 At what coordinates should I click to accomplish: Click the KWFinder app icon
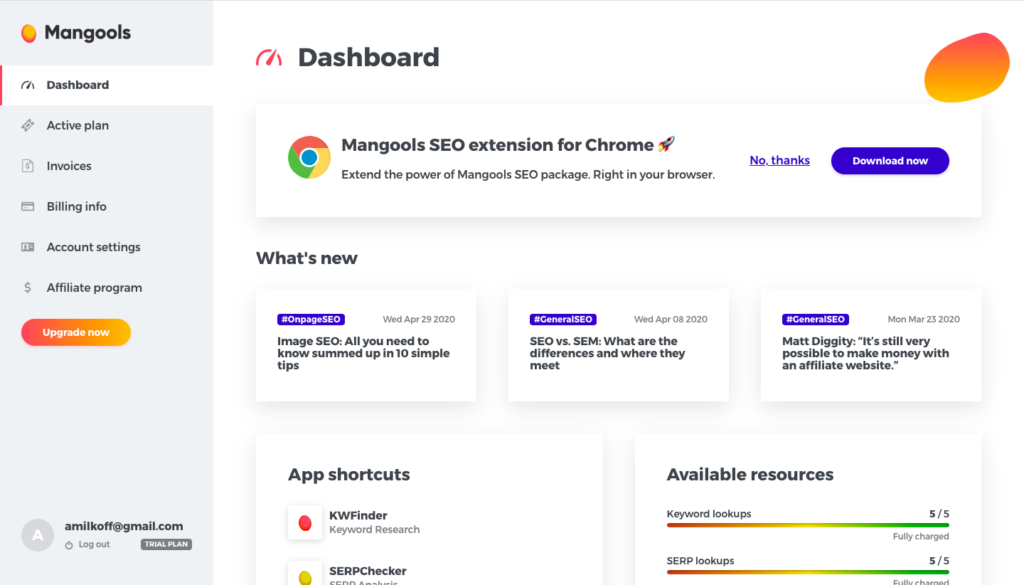click(305, 522)
